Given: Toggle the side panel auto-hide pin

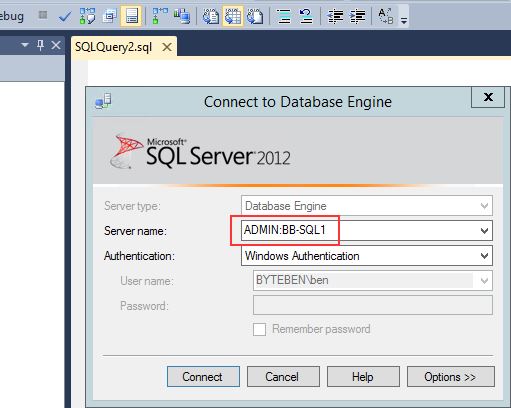Looking at the screenshot, I should click(x=40, y=45).
